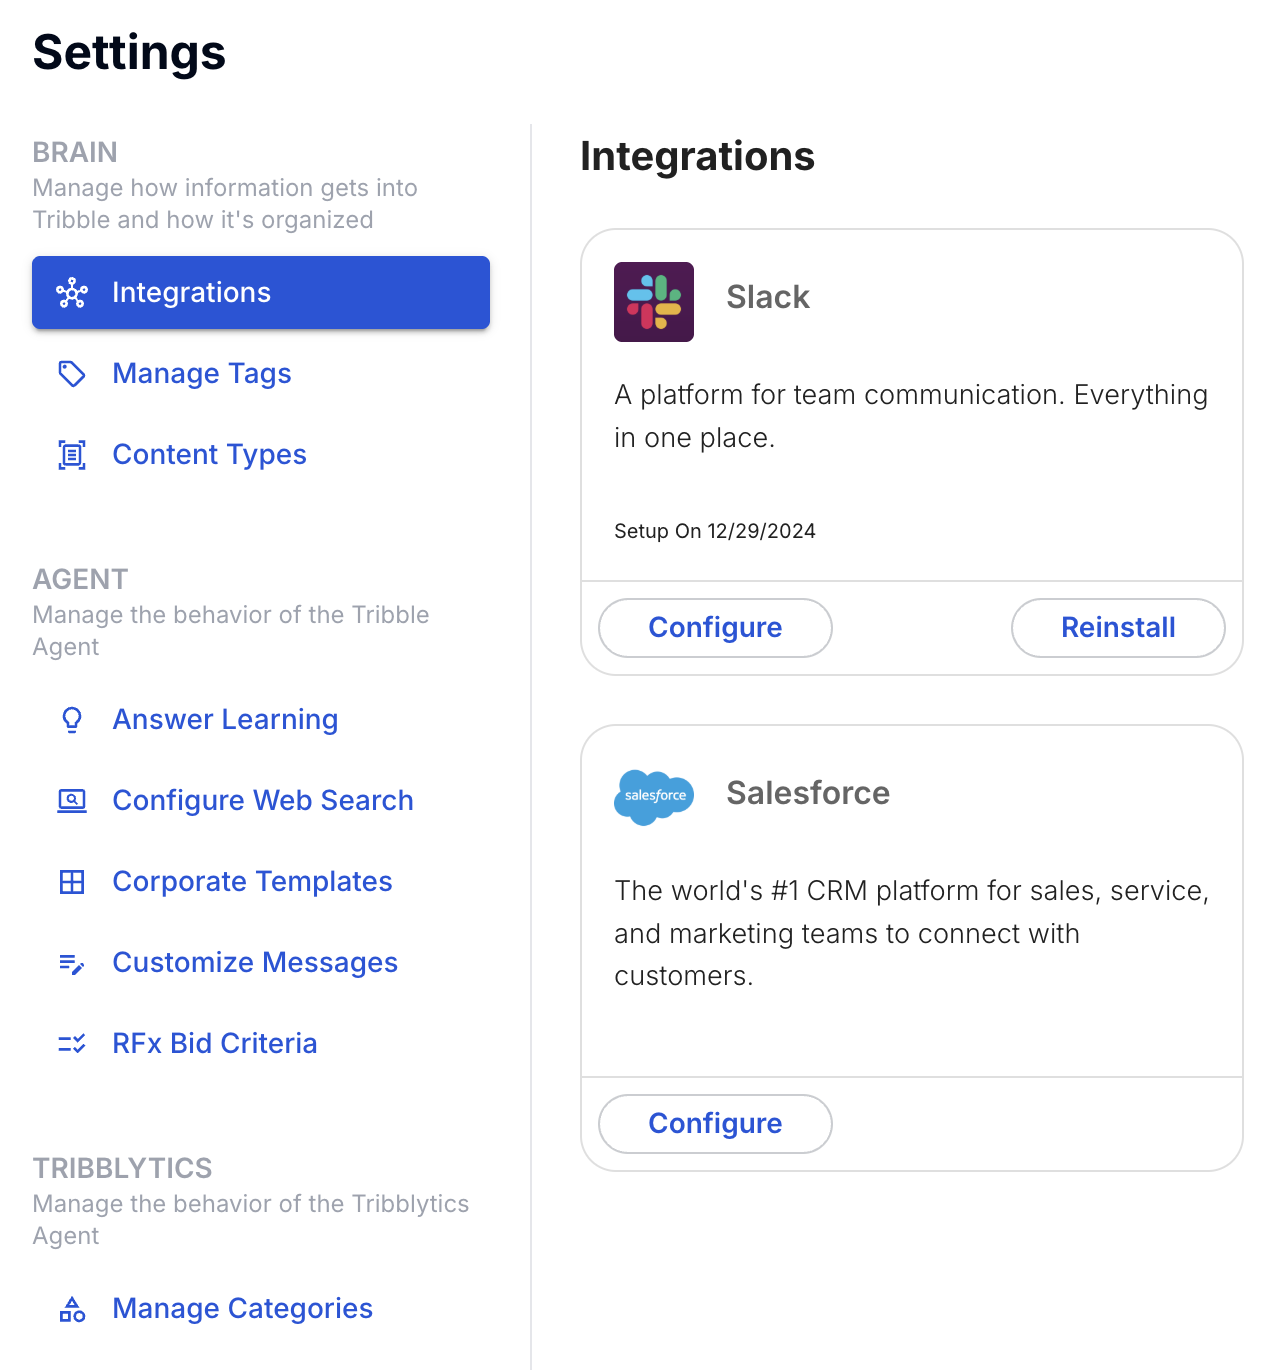The width and height of the screenshot is (1274, 1370).
Task: Click the Manage Categories hierarchy icon
Action: point(72,1309)
